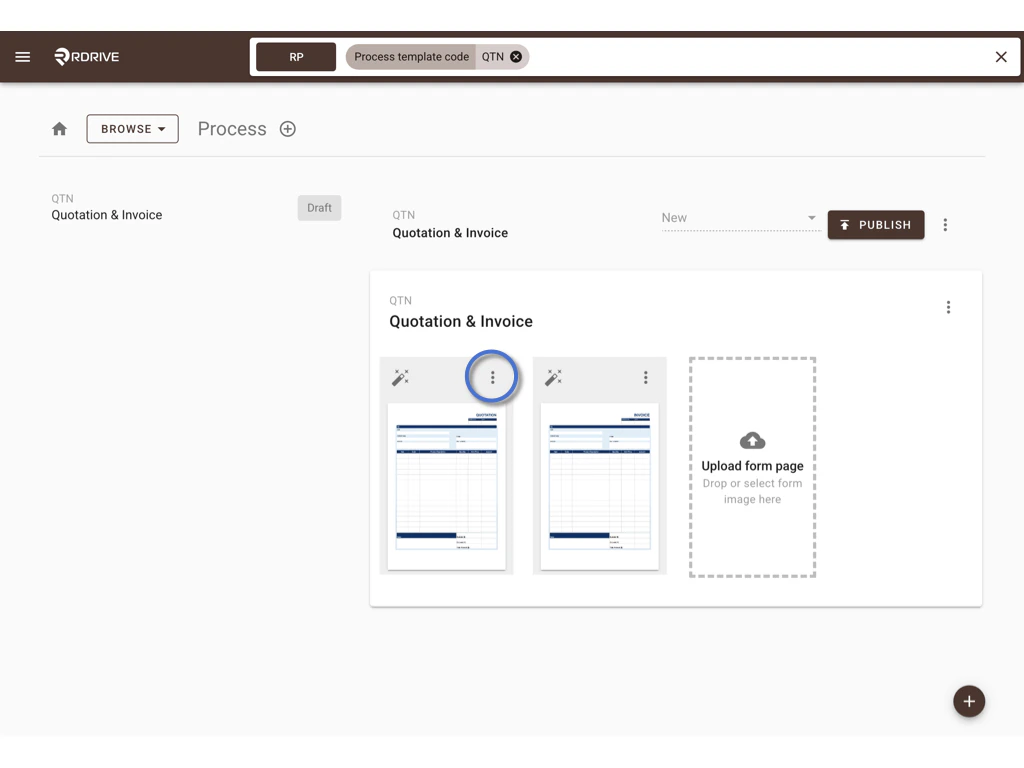Open the kebab menu beside PUBLISH
The width and height of the screenshot is (1024, 768).
click(x=945, y=225)
